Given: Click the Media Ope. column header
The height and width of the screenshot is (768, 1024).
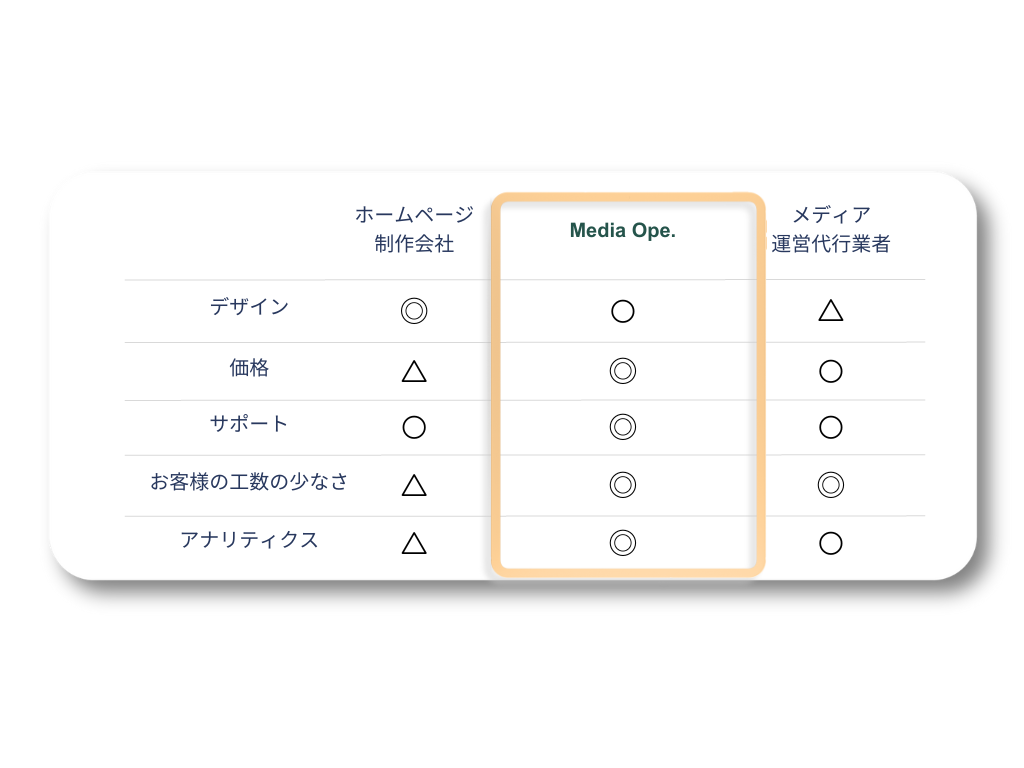Looking at the screenshot, I should click(622, 231).
